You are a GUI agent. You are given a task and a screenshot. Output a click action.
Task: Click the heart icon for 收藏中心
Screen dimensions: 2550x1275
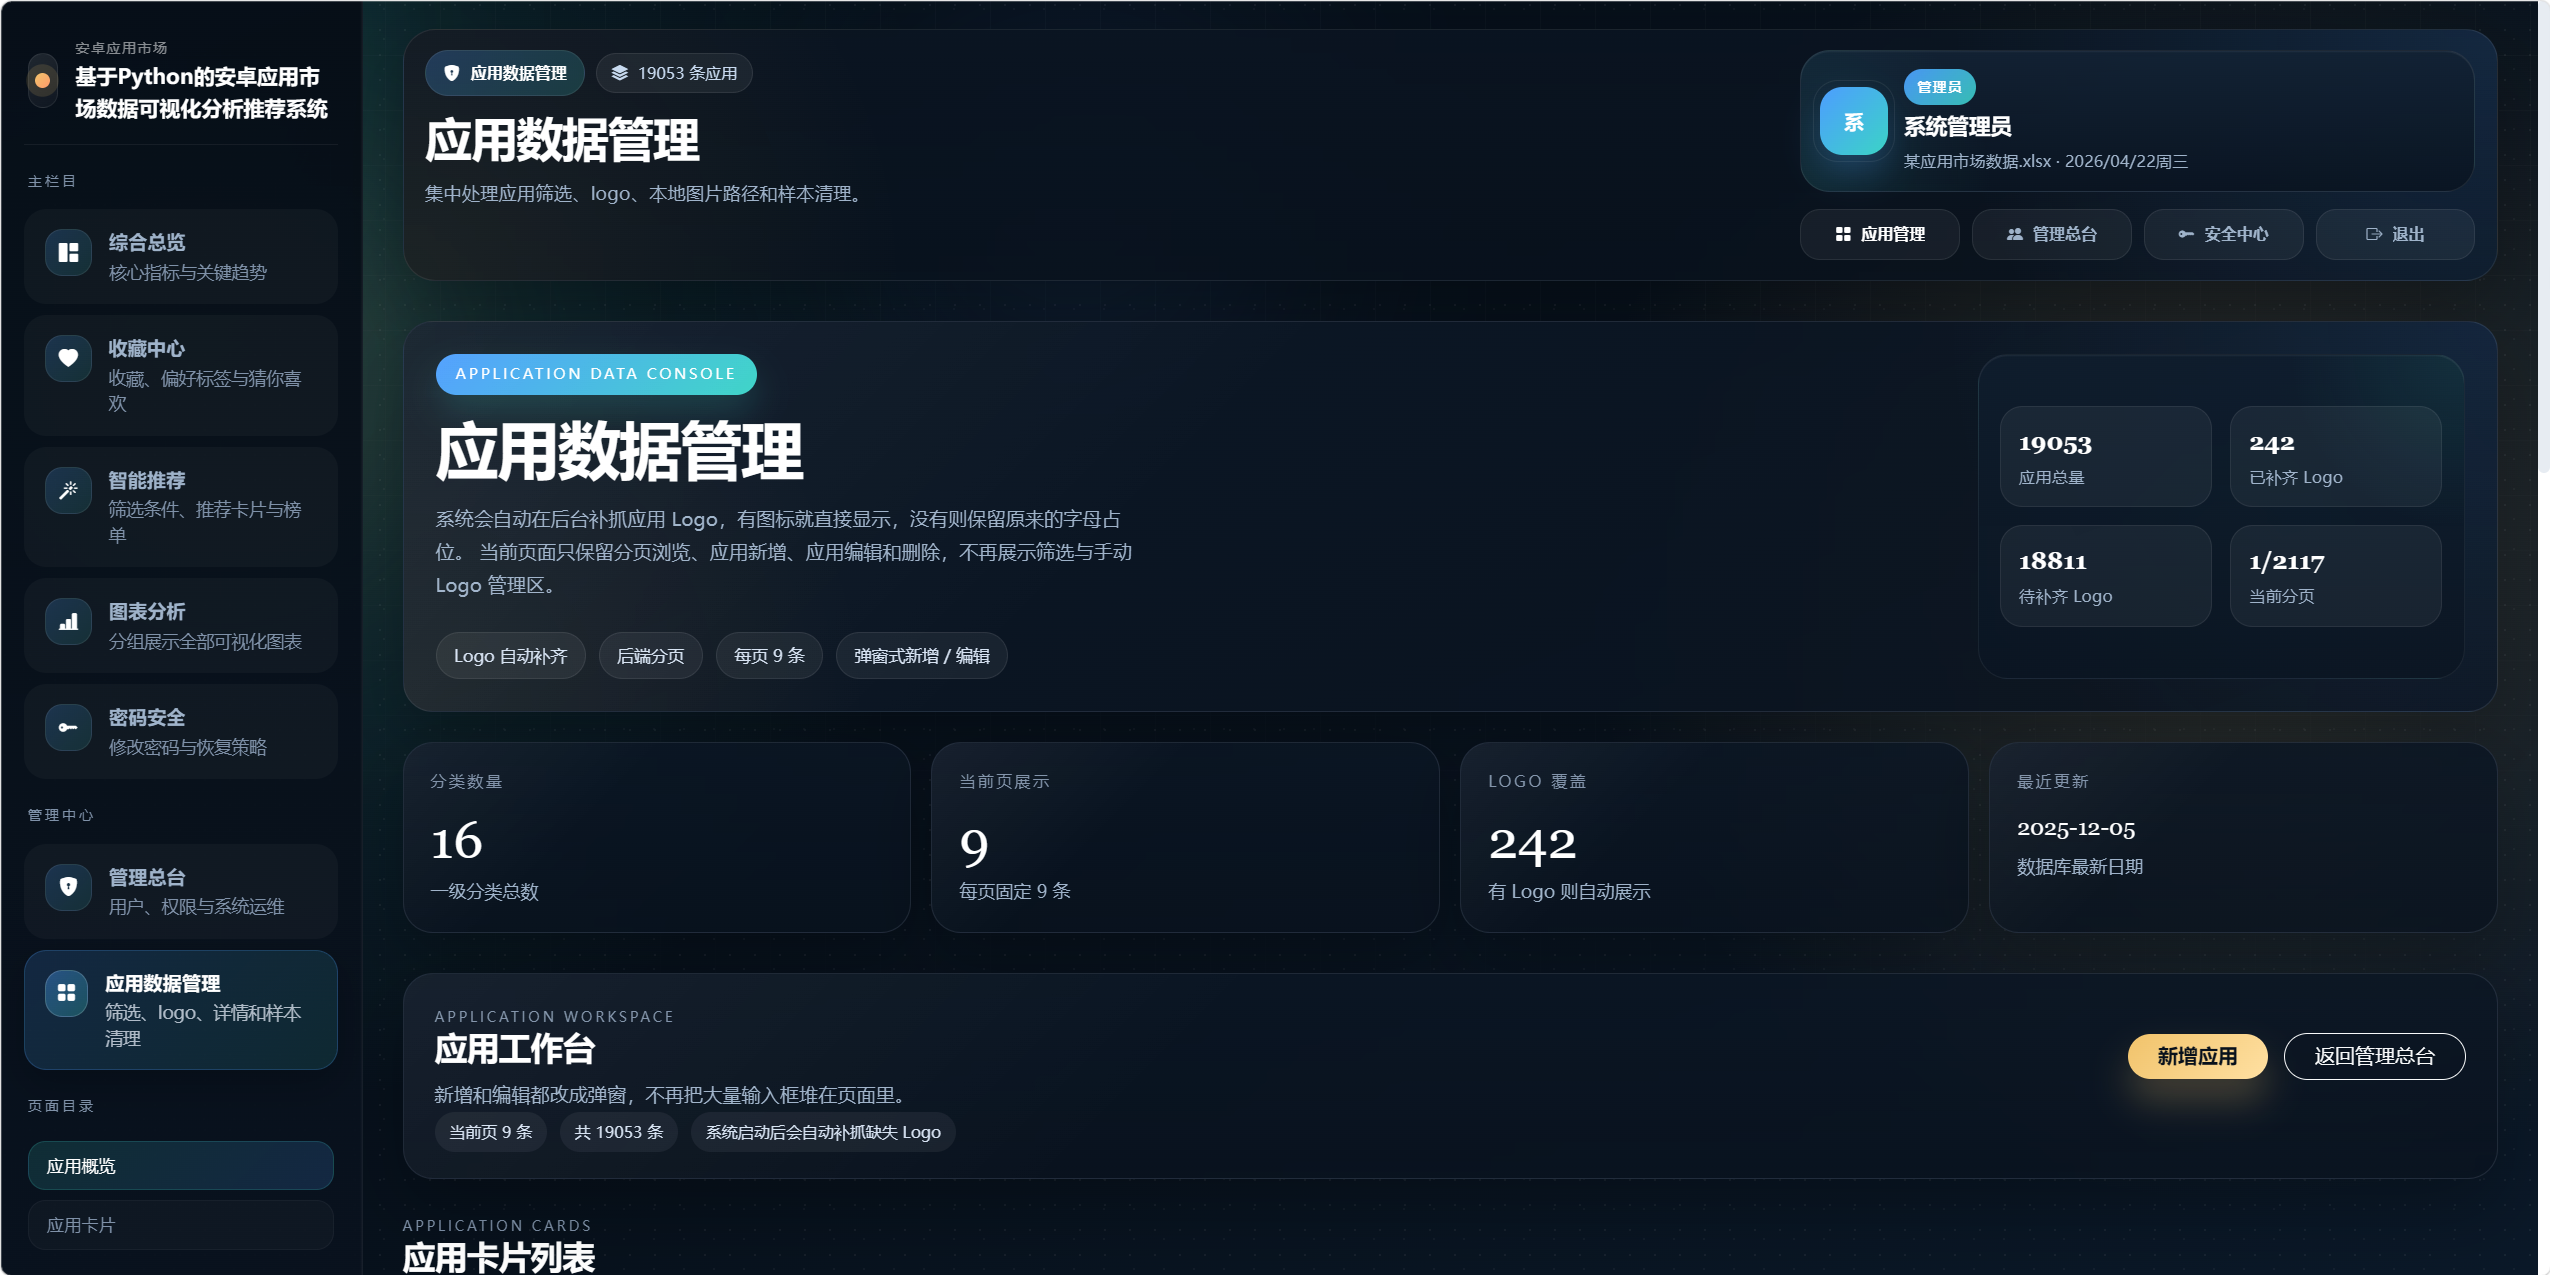click(x=68, y=358)
